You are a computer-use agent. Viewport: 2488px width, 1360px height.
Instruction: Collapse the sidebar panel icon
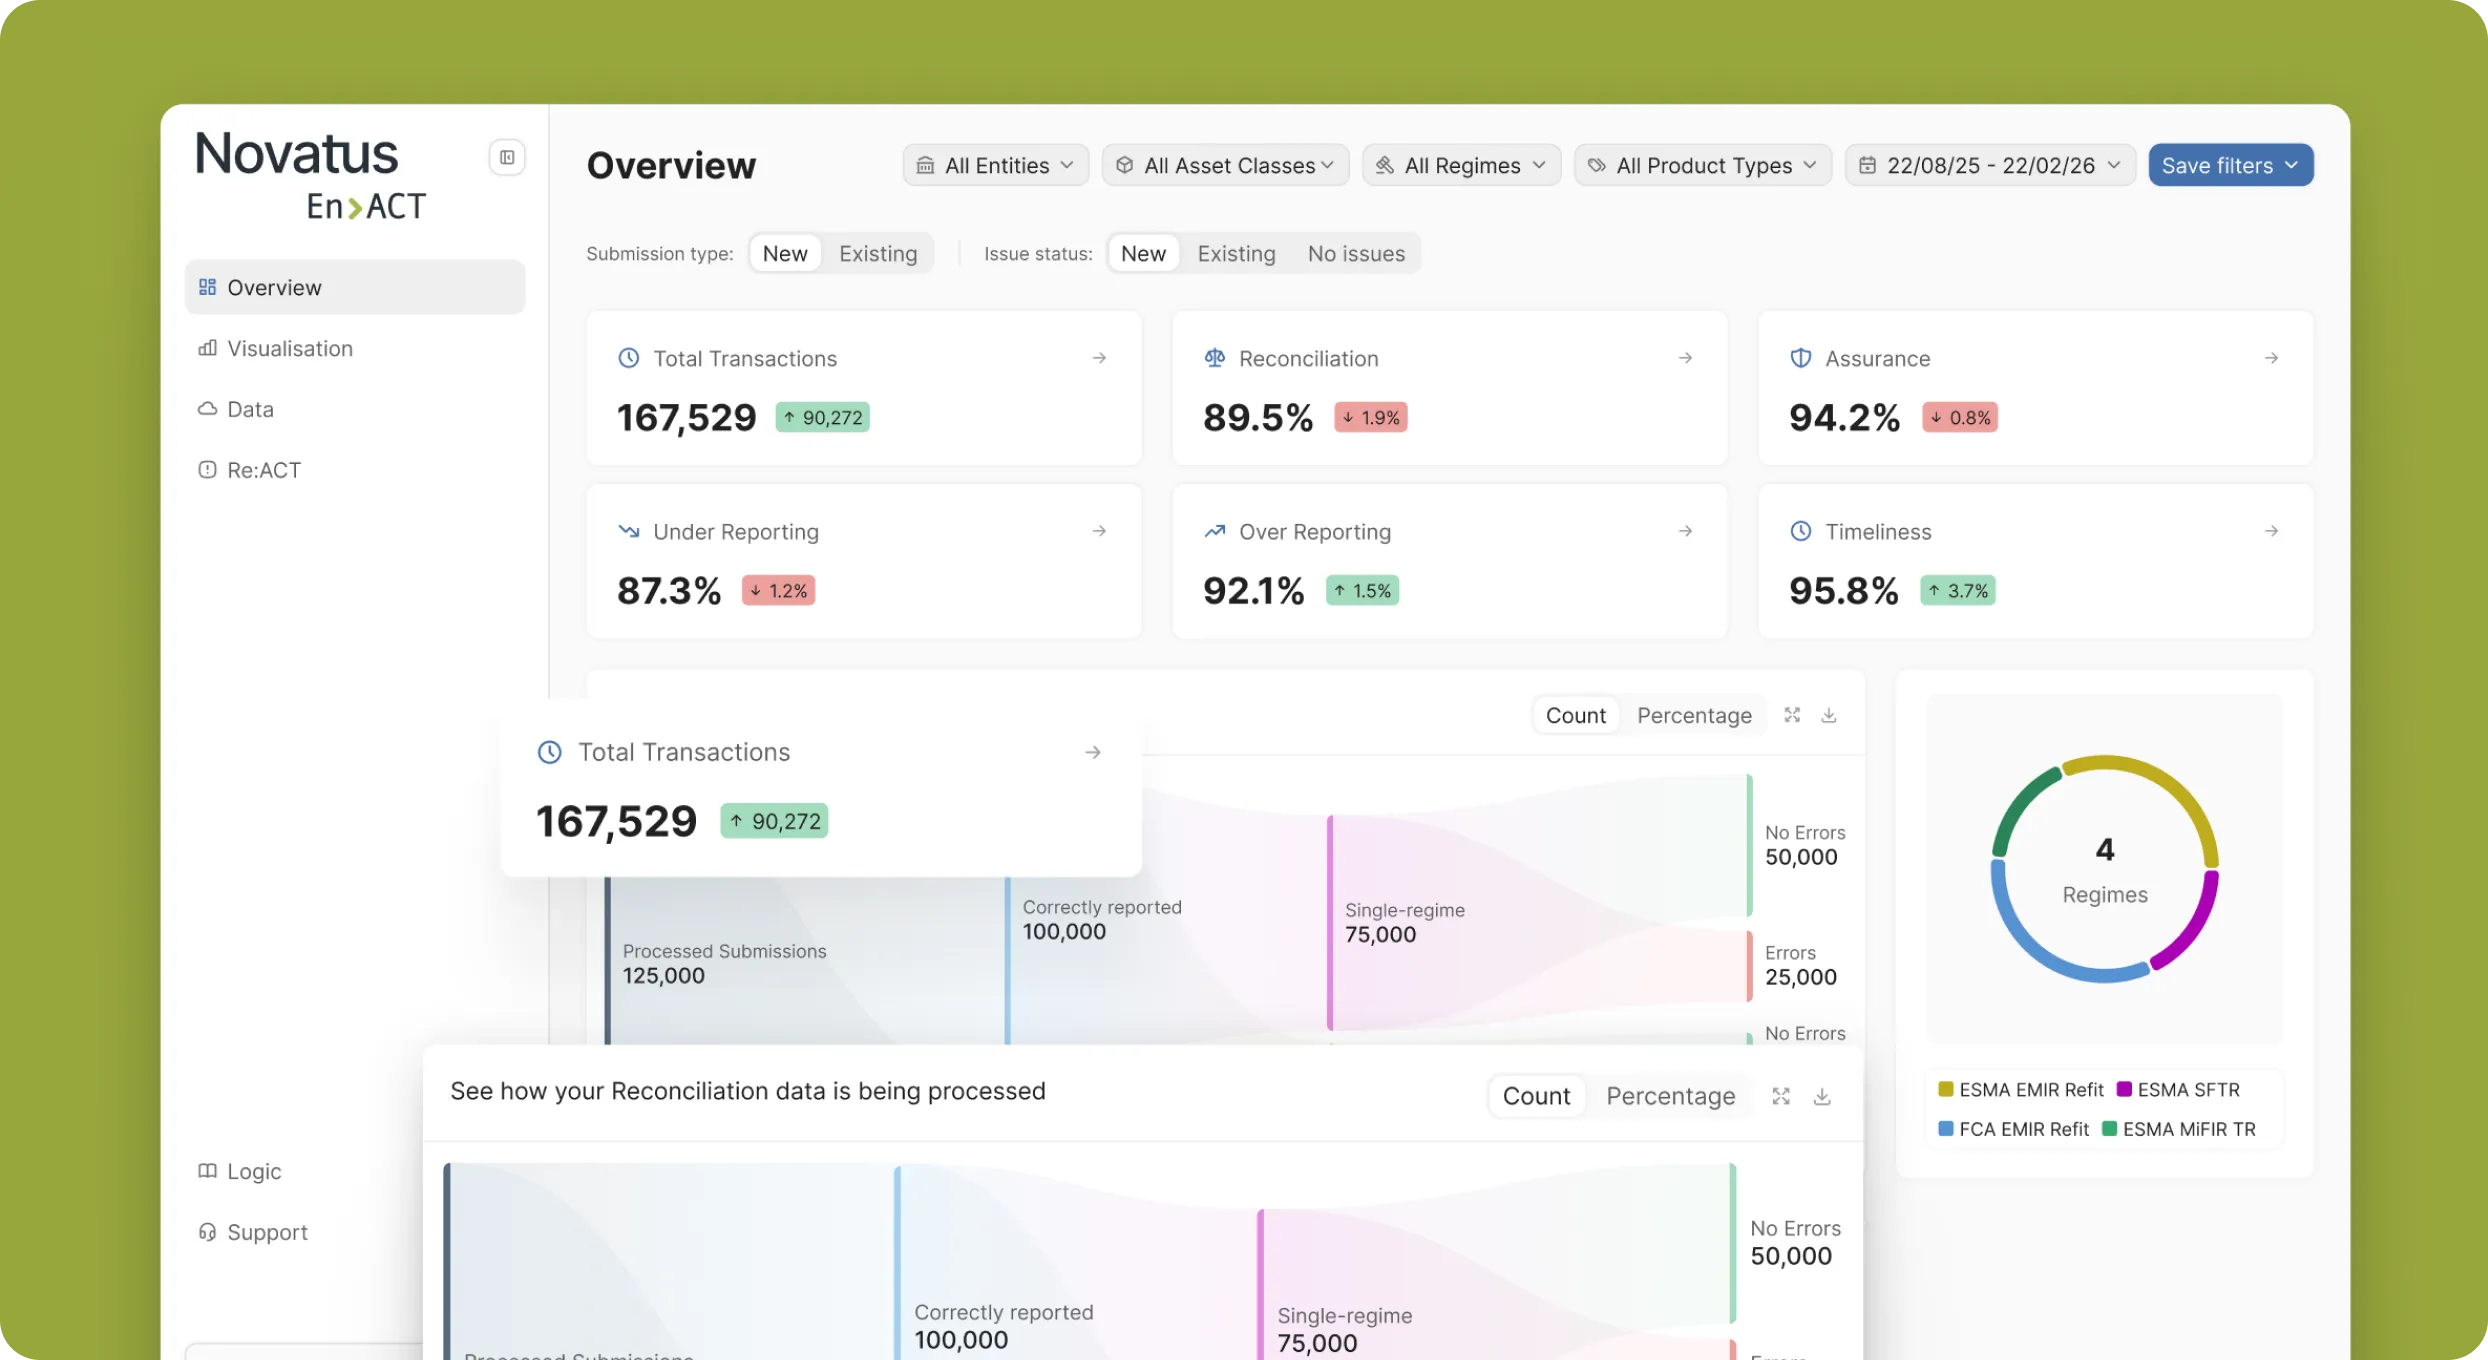(x=507, y=157)
